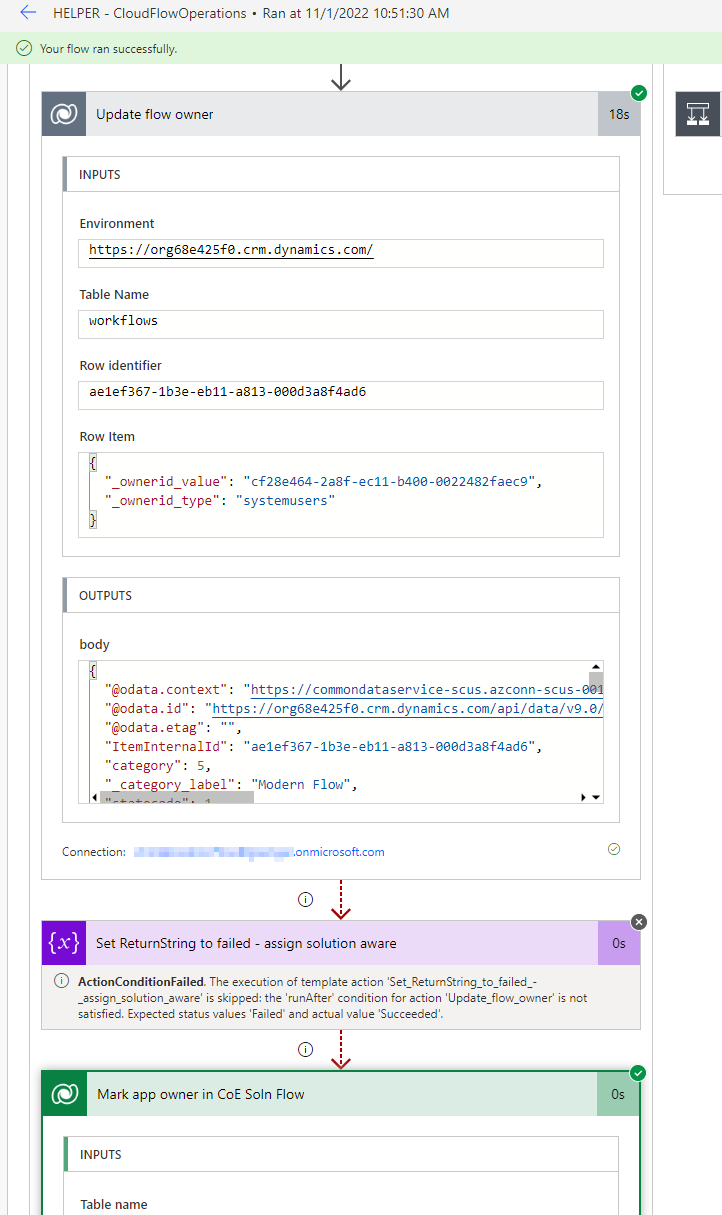Viewport: 722px width, 1215px height.
Task: Click the verified check beside the connection
Action: click(x=614, y=849)
